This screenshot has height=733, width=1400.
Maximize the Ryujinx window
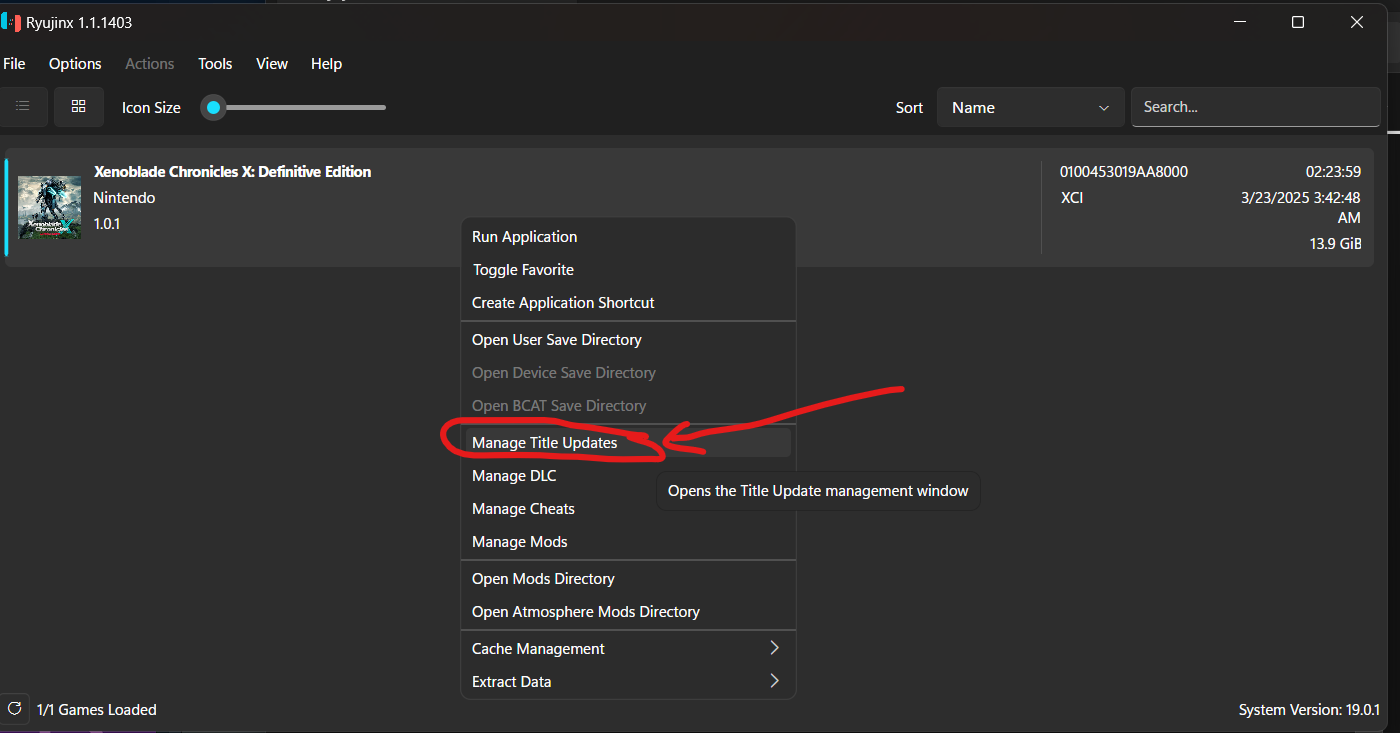tap(1298, 22)
